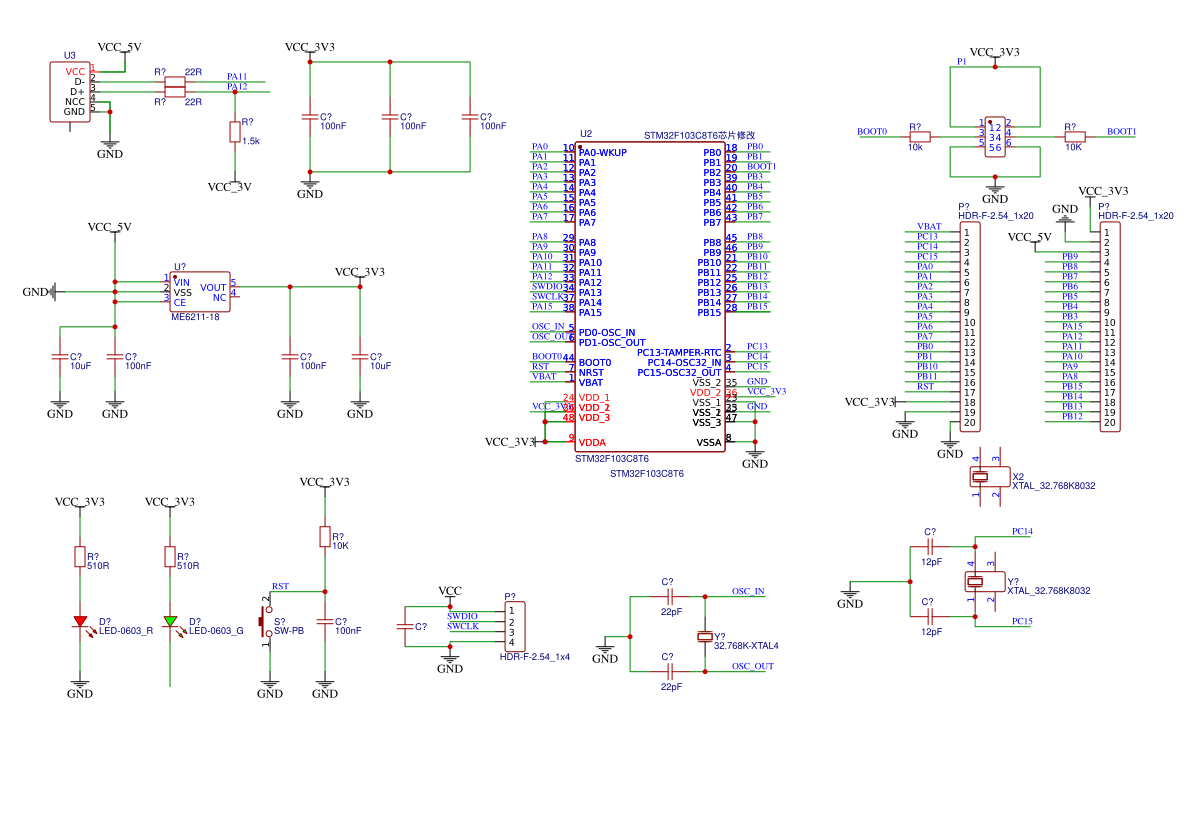Select the ME6211-18 regulator body
Image resolution: width=1184 pixels, height=827 pixels.
point(200,292)
